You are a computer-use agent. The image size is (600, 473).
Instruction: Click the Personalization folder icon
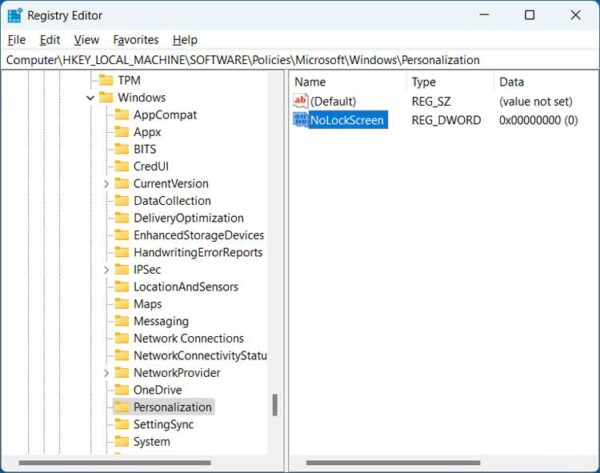click(x=122, y=407)
